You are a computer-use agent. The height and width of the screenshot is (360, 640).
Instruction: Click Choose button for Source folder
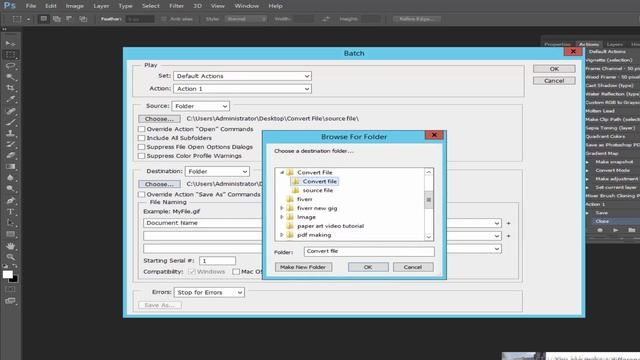(x=159, y=119)
